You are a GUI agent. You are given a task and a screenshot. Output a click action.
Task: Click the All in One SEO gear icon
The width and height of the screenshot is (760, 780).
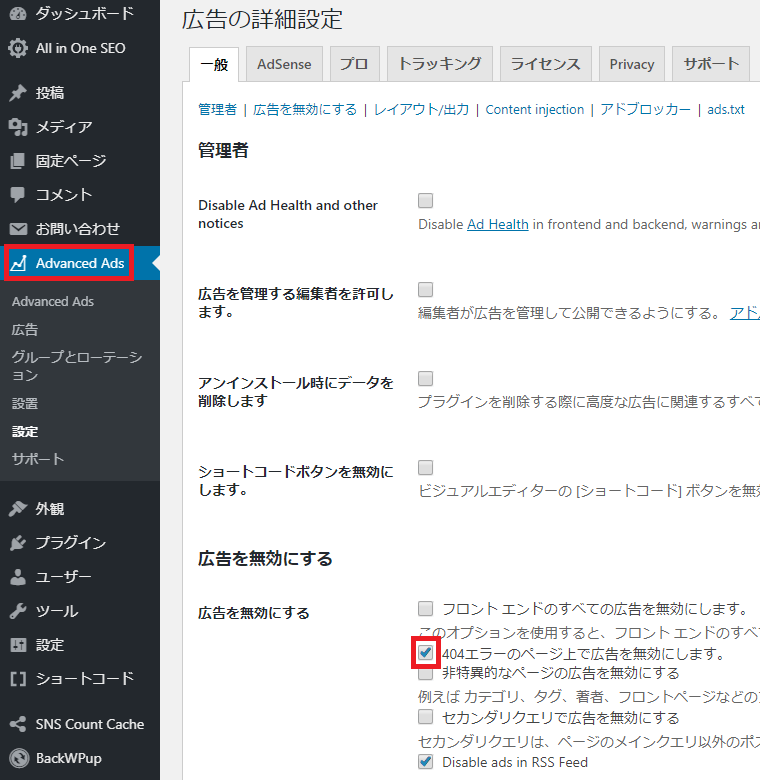pos(18,48)
